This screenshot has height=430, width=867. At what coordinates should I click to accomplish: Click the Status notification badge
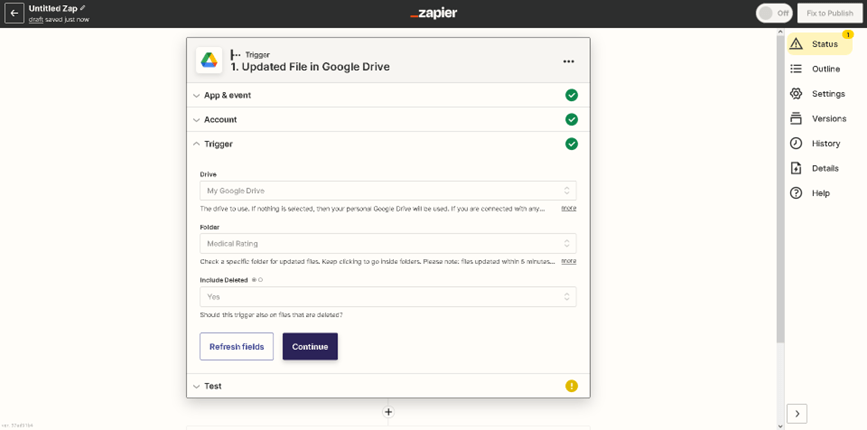pyautogui.click(x=847, y=34)
